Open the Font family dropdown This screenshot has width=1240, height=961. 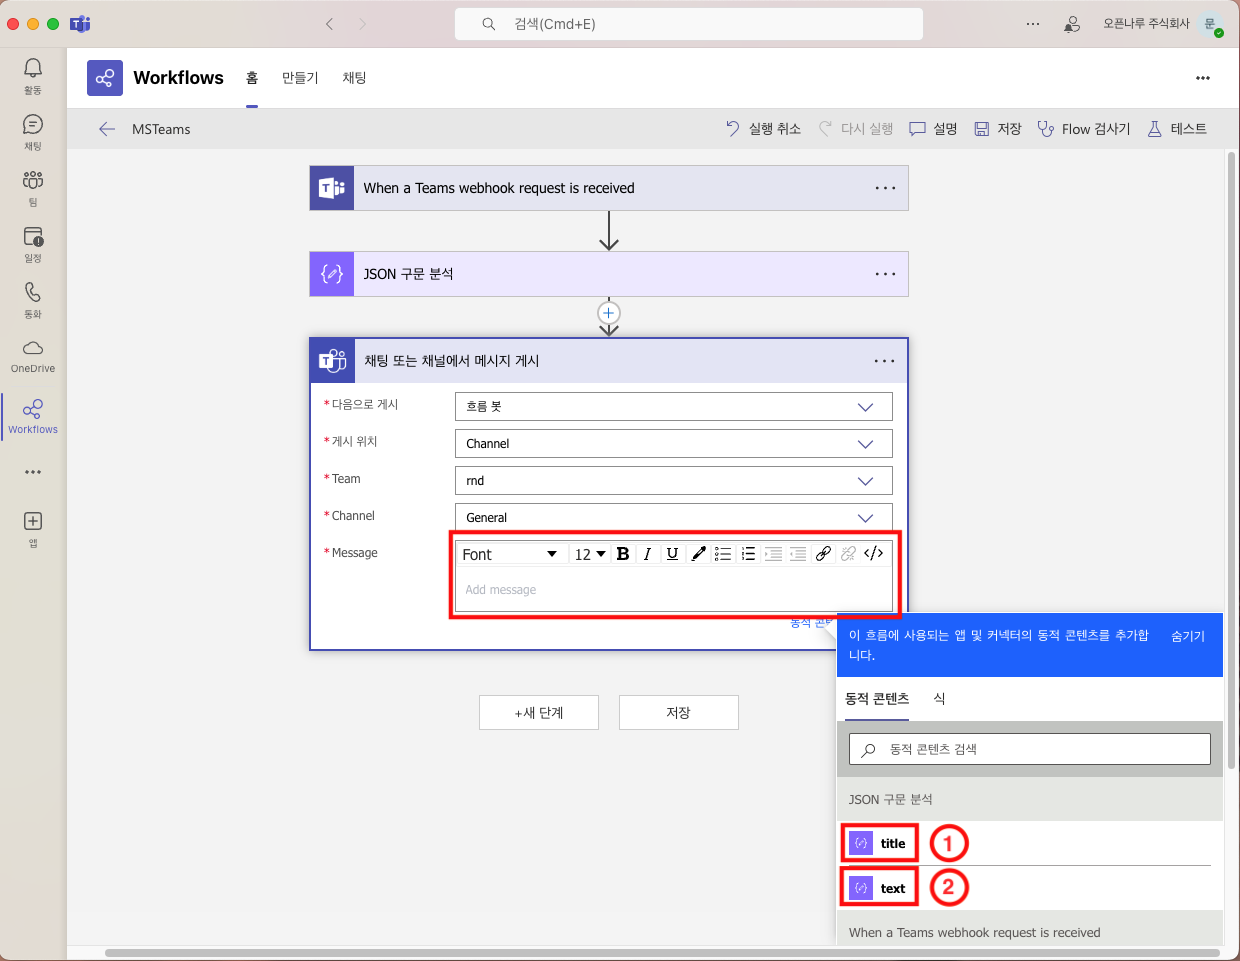pos(509,554)
